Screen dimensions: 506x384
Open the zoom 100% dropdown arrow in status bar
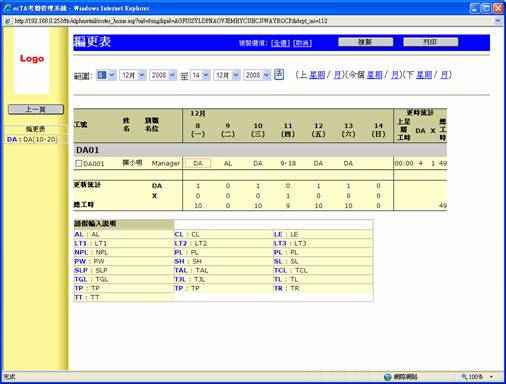(x=491, y=377)
